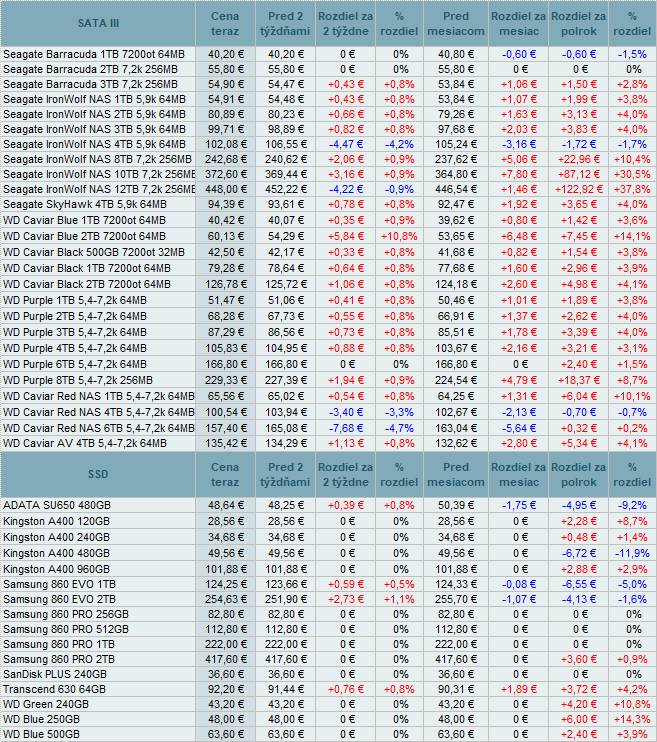Click WD Purple 4TB 5,4-7,2k 64MB
Viewport: 657px width, 742px height.
(75, 349)
